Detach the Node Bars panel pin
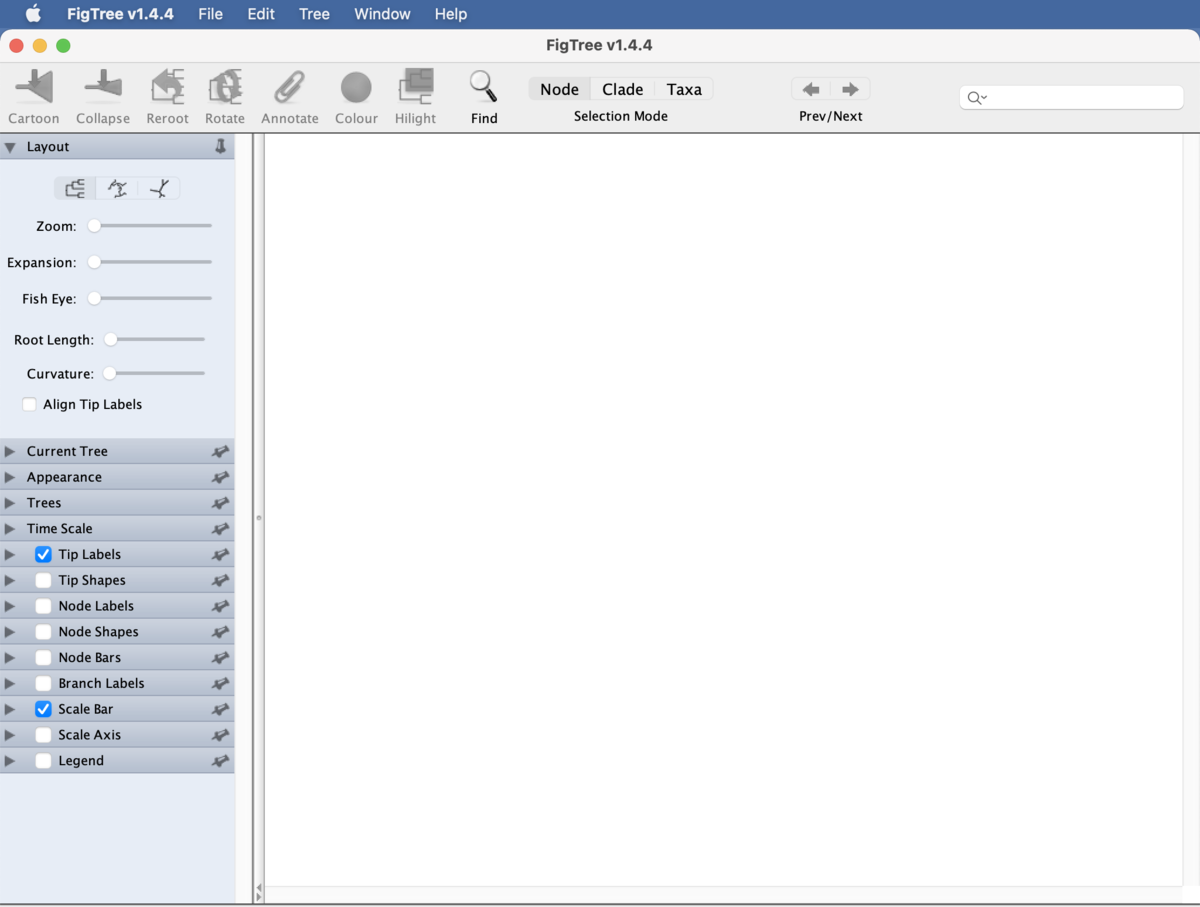This screenshot has height=907, width=1200. (x=221, y=657)
